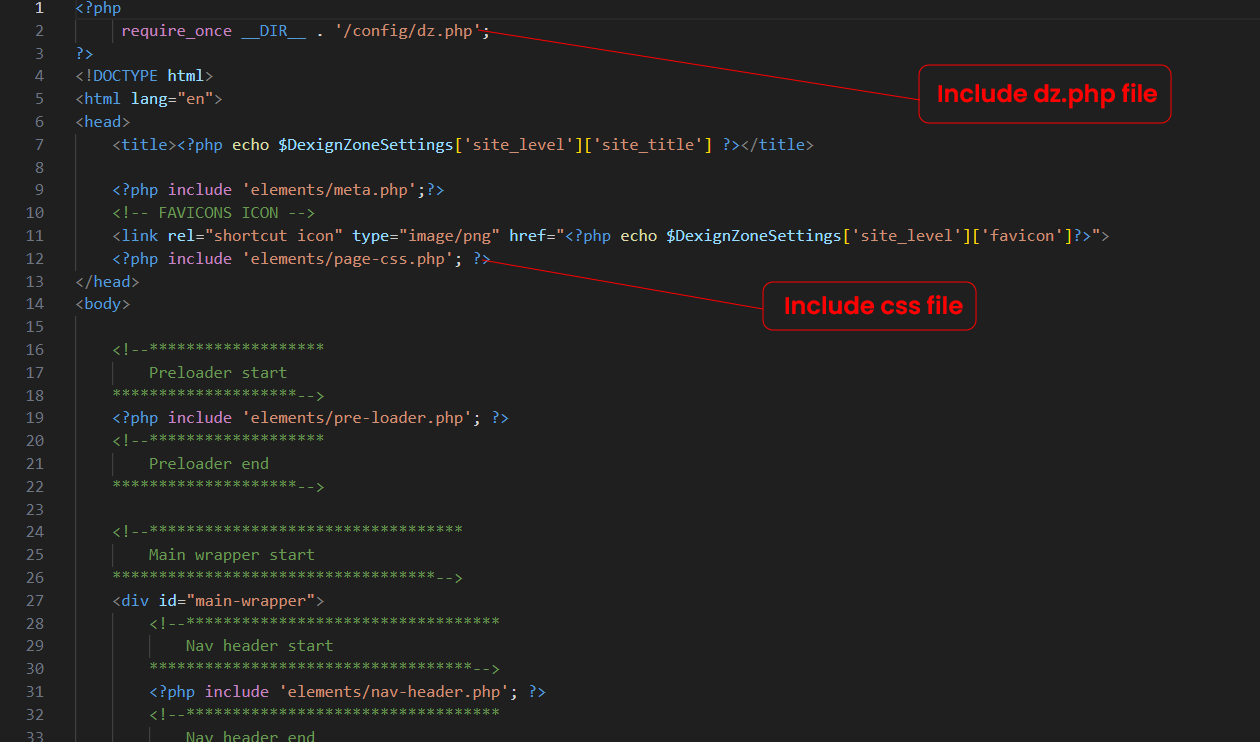This screenshot has height=742, width=1260.
Task: Click the "Preloader start" comment text
Action: coord(217,372)
